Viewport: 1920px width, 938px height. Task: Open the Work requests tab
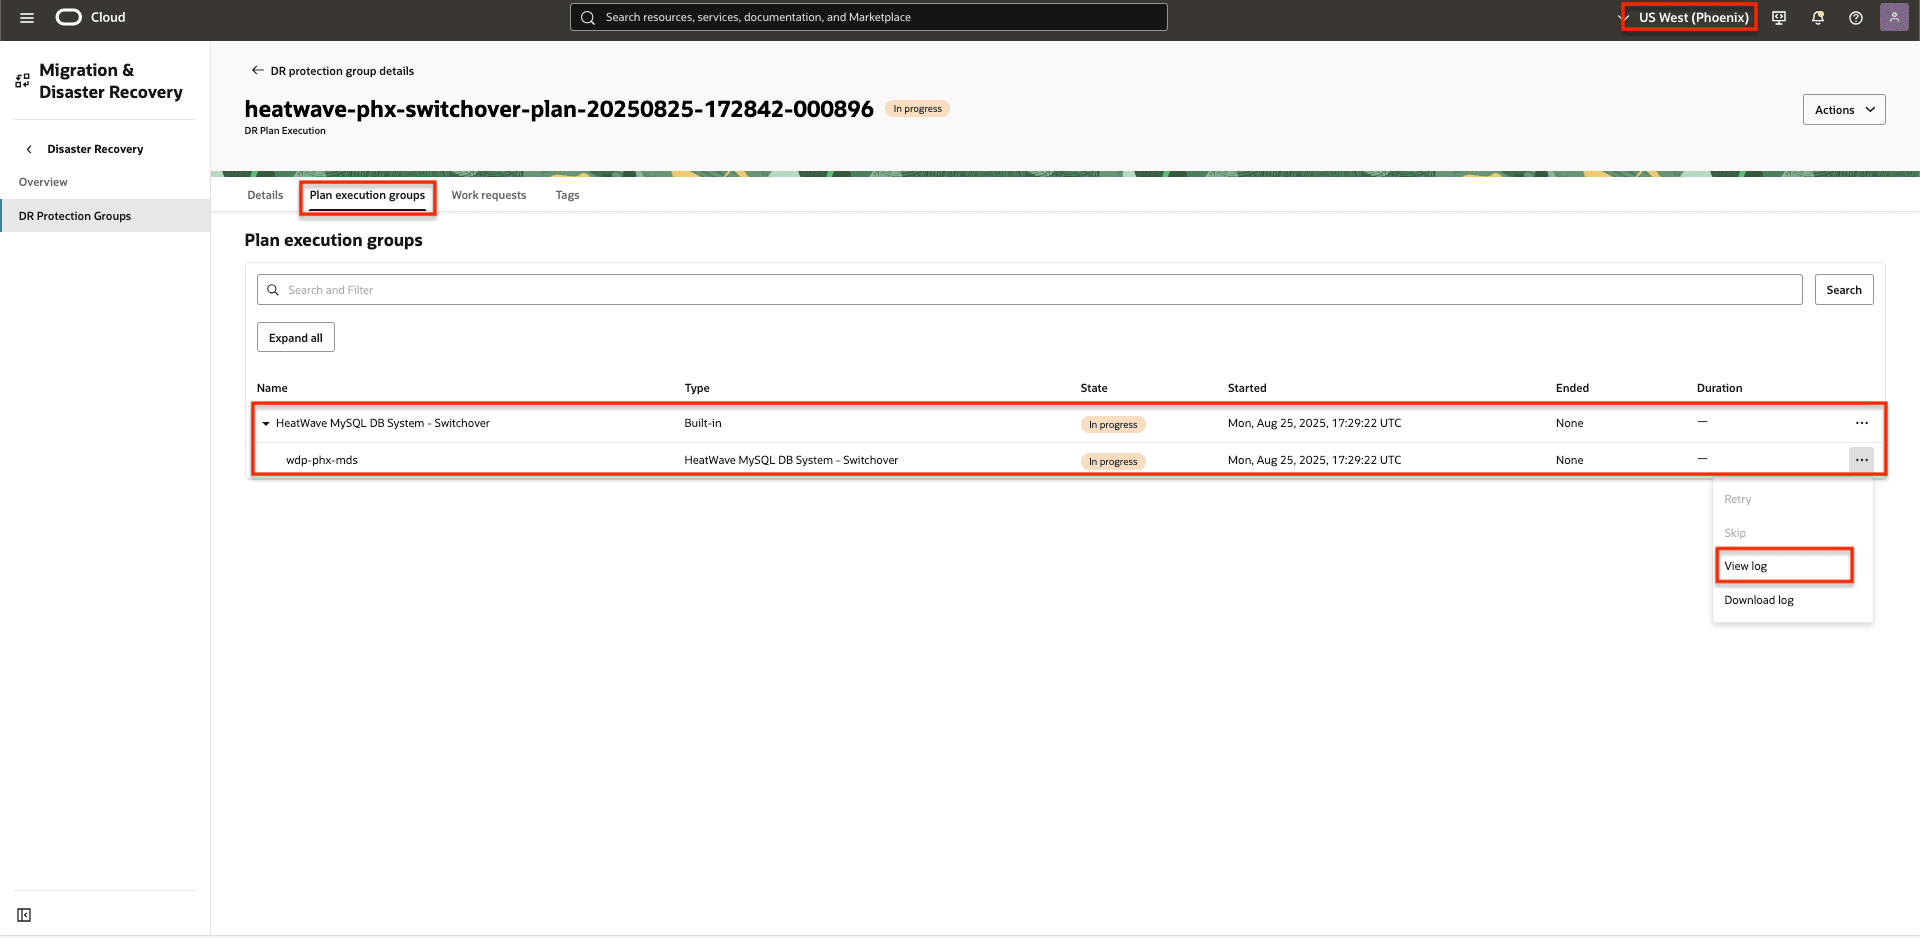point(488,195)
